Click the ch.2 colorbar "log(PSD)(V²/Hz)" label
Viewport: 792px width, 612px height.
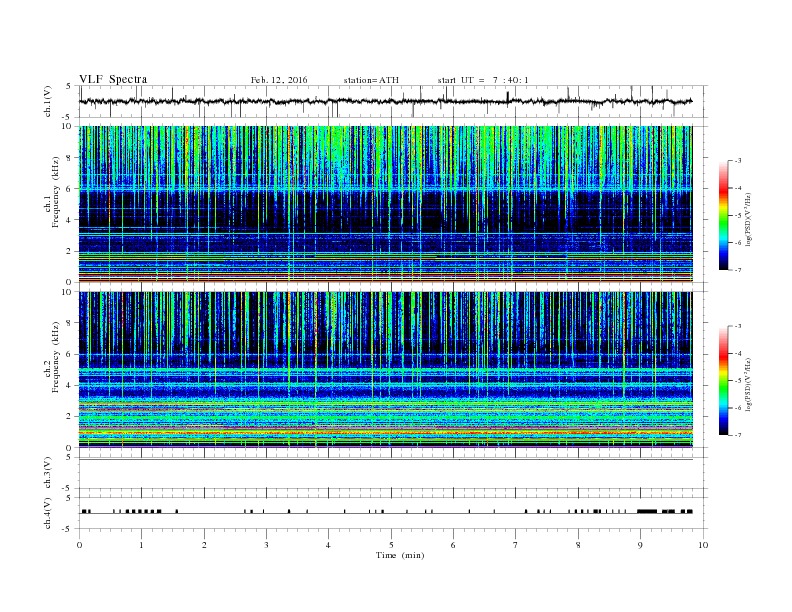point(748,384)
